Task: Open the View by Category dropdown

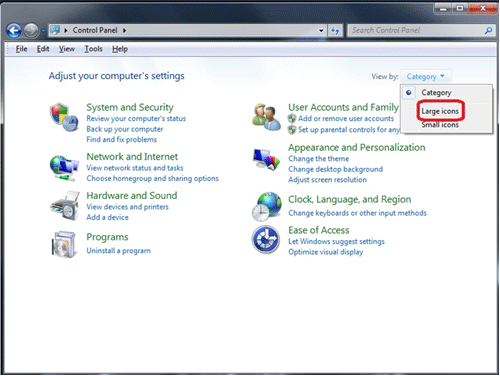Action: tap(425, 77)
